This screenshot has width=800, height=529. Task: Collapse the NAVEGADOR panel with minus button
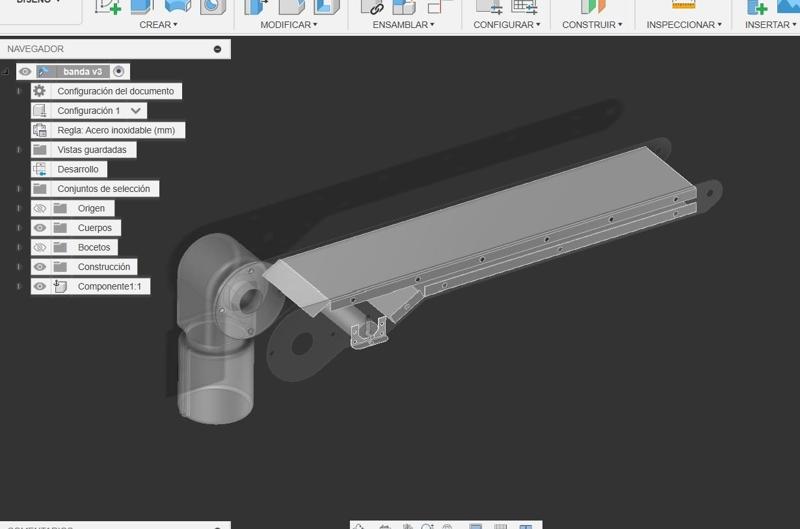(x=217, y=49)
